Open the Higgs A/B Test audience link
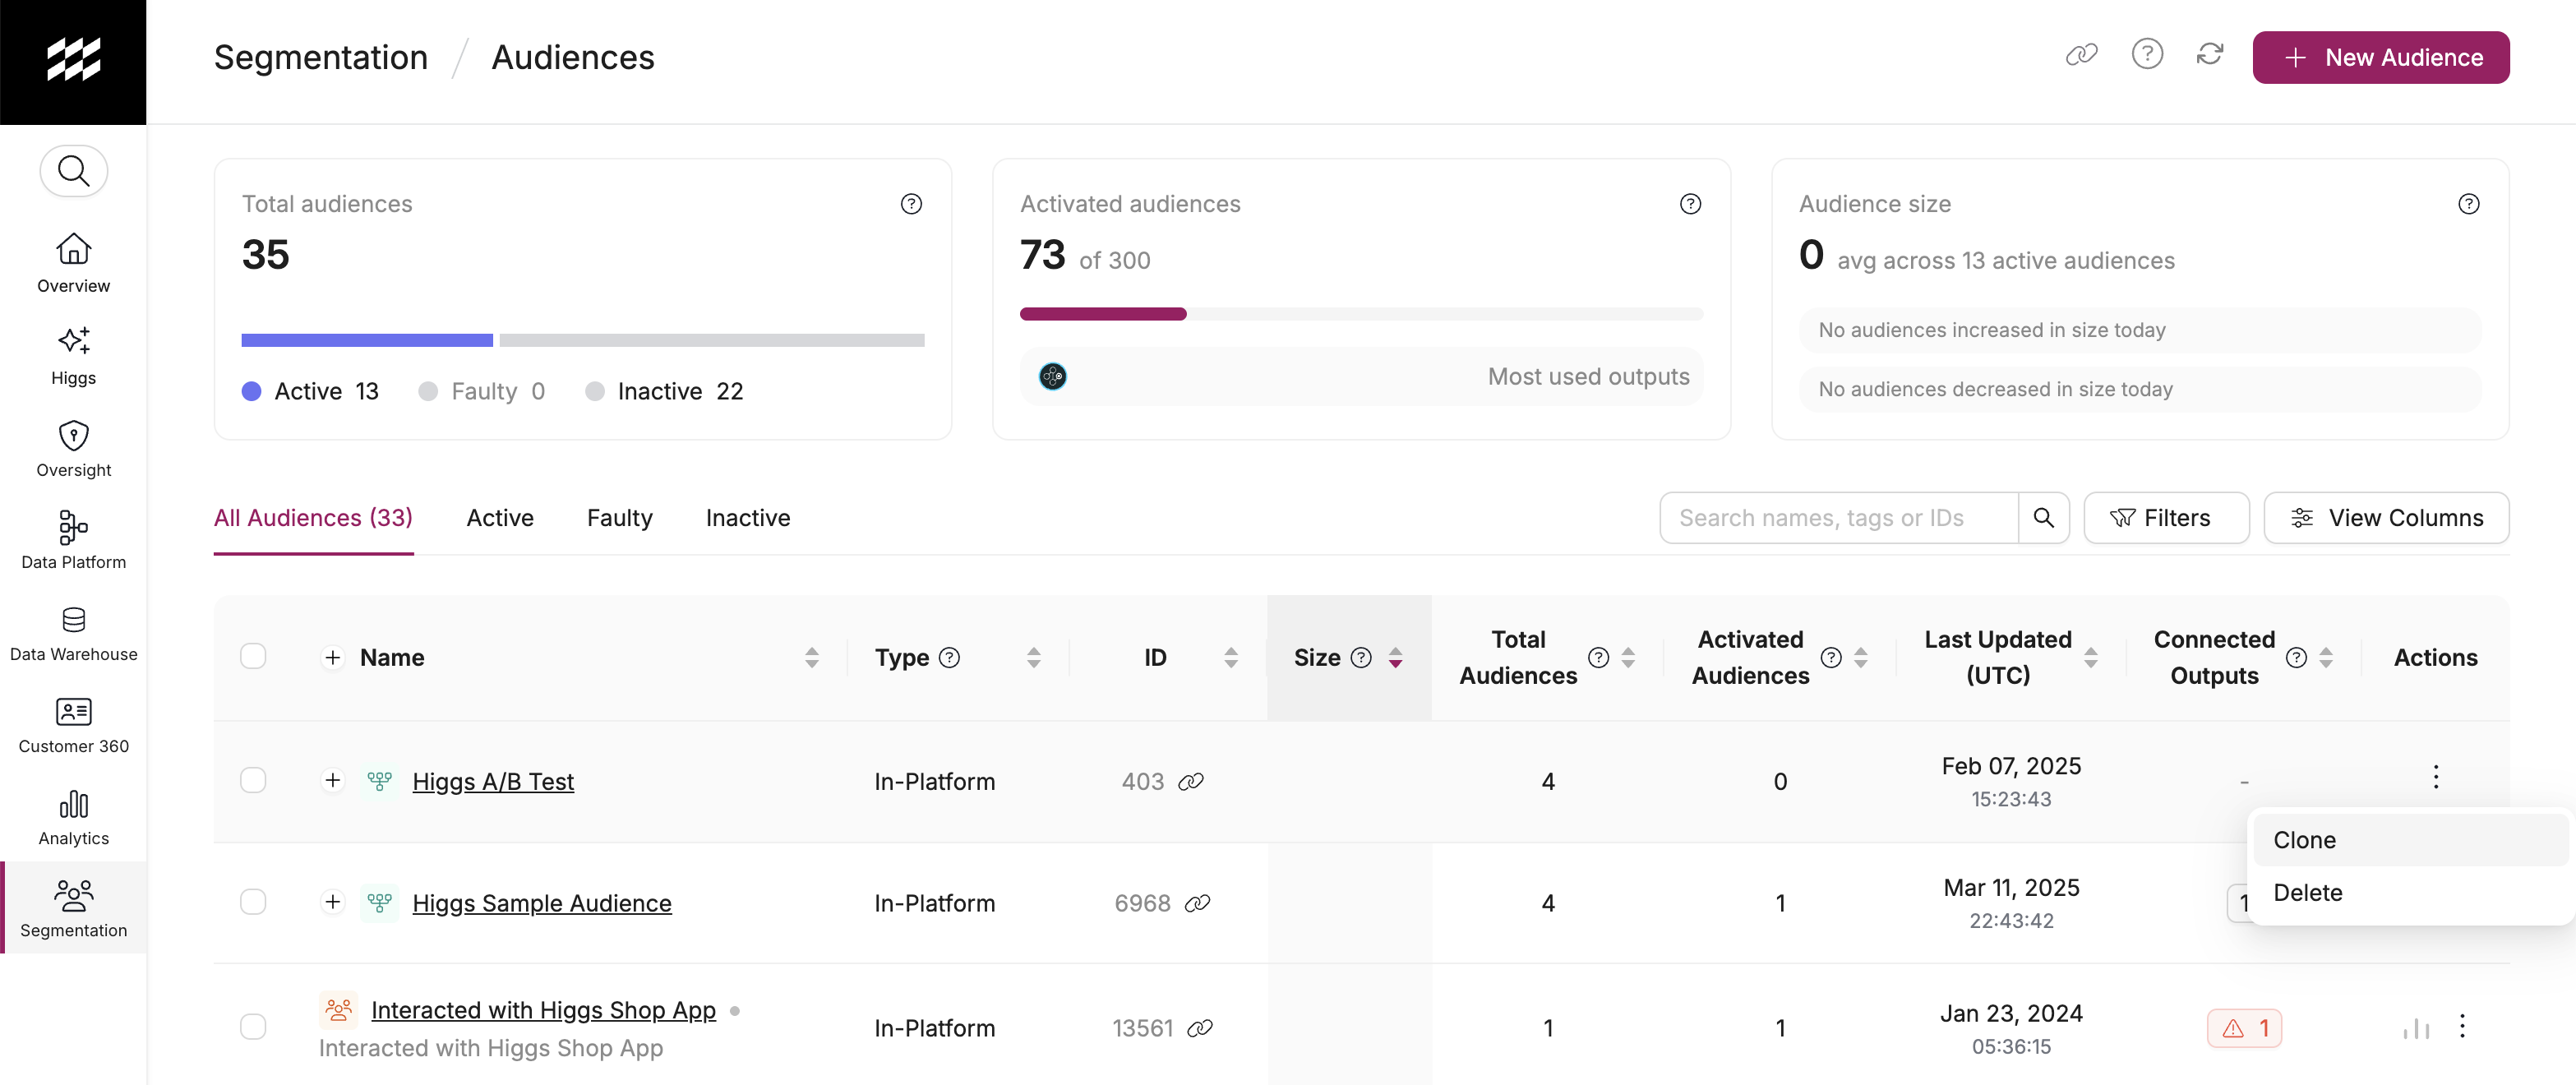This screenshot has height=1085, width=2576. [x=493, y=782]
